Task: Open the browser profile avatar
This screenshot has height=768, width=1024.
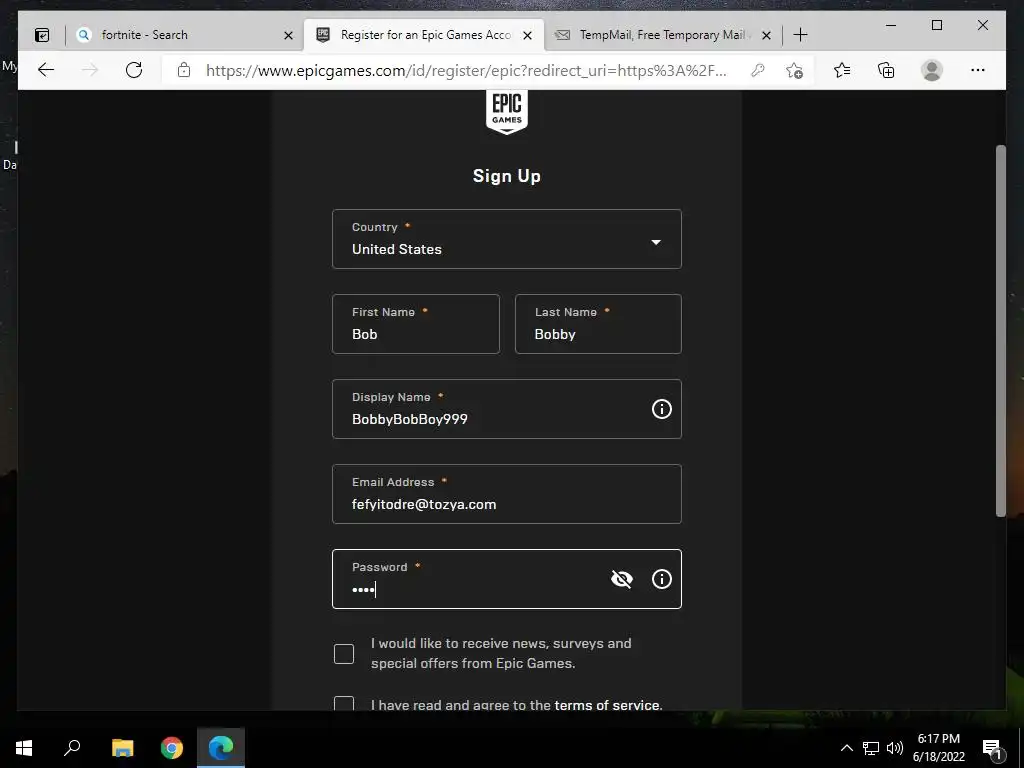Action: click(932, 70)
